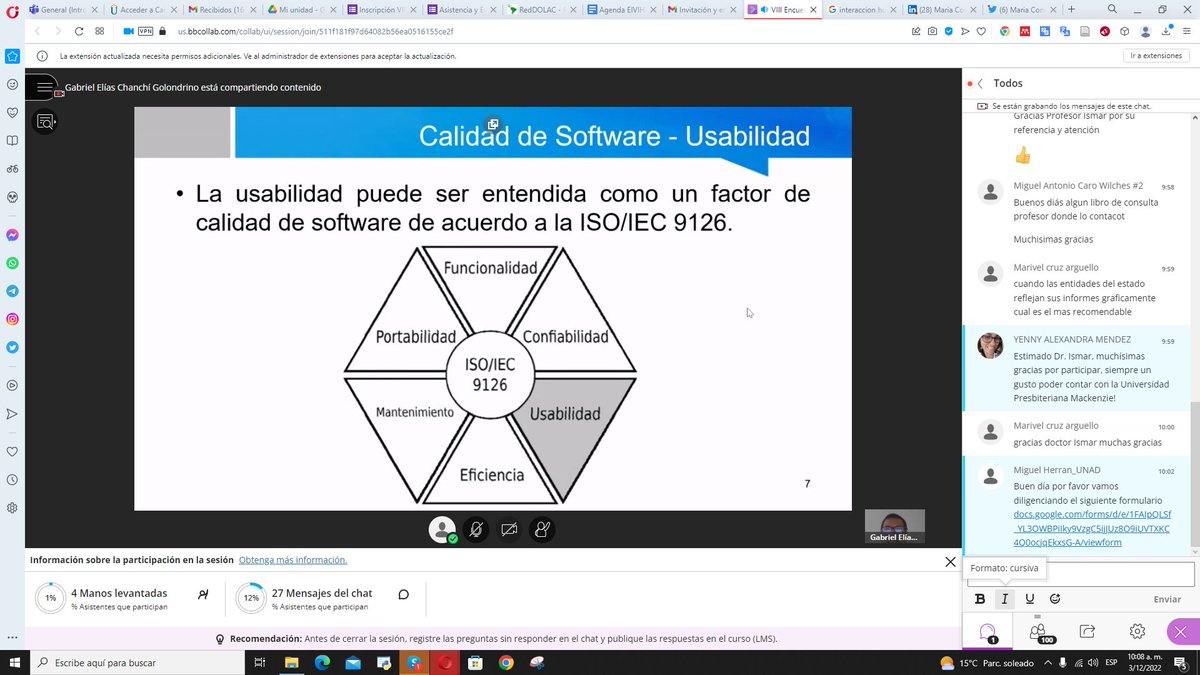The width and height of the screenshot is (1200, 675).
Task: Click the pop-out icon above the shared slide
Action: click(x=493, y=124)
